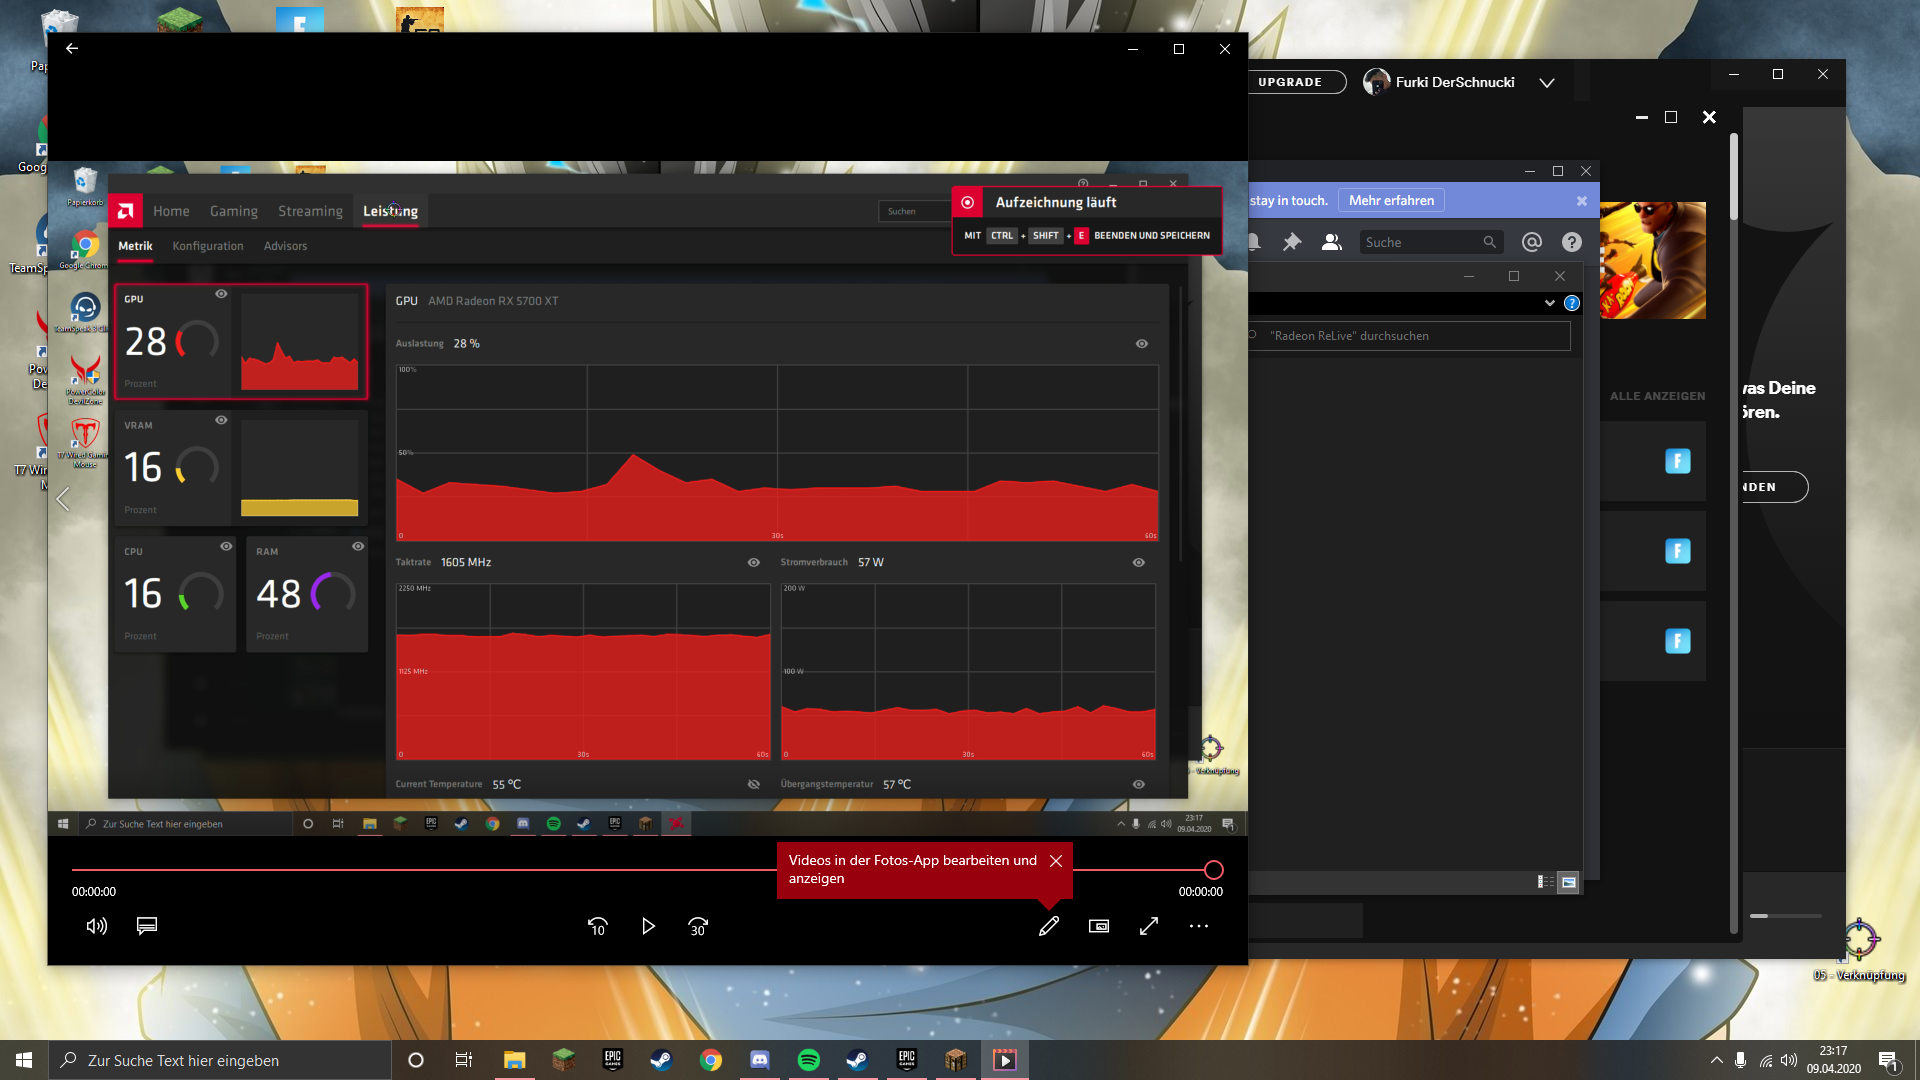
Task: Click Discord pinned messages pin icon
Action: point(1292,242)
